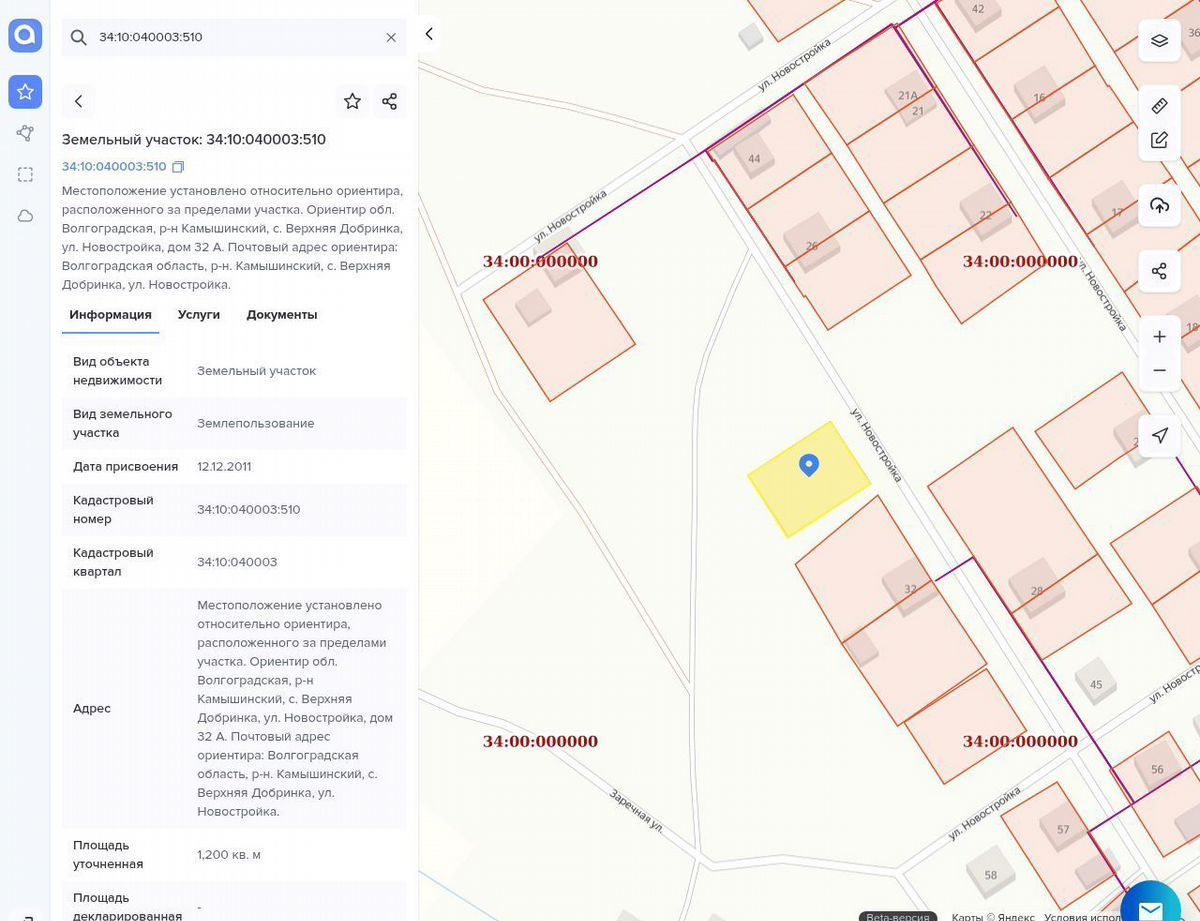Open favorites in the left sidebar
The image size is (1200, 921).
pos(25,92)
